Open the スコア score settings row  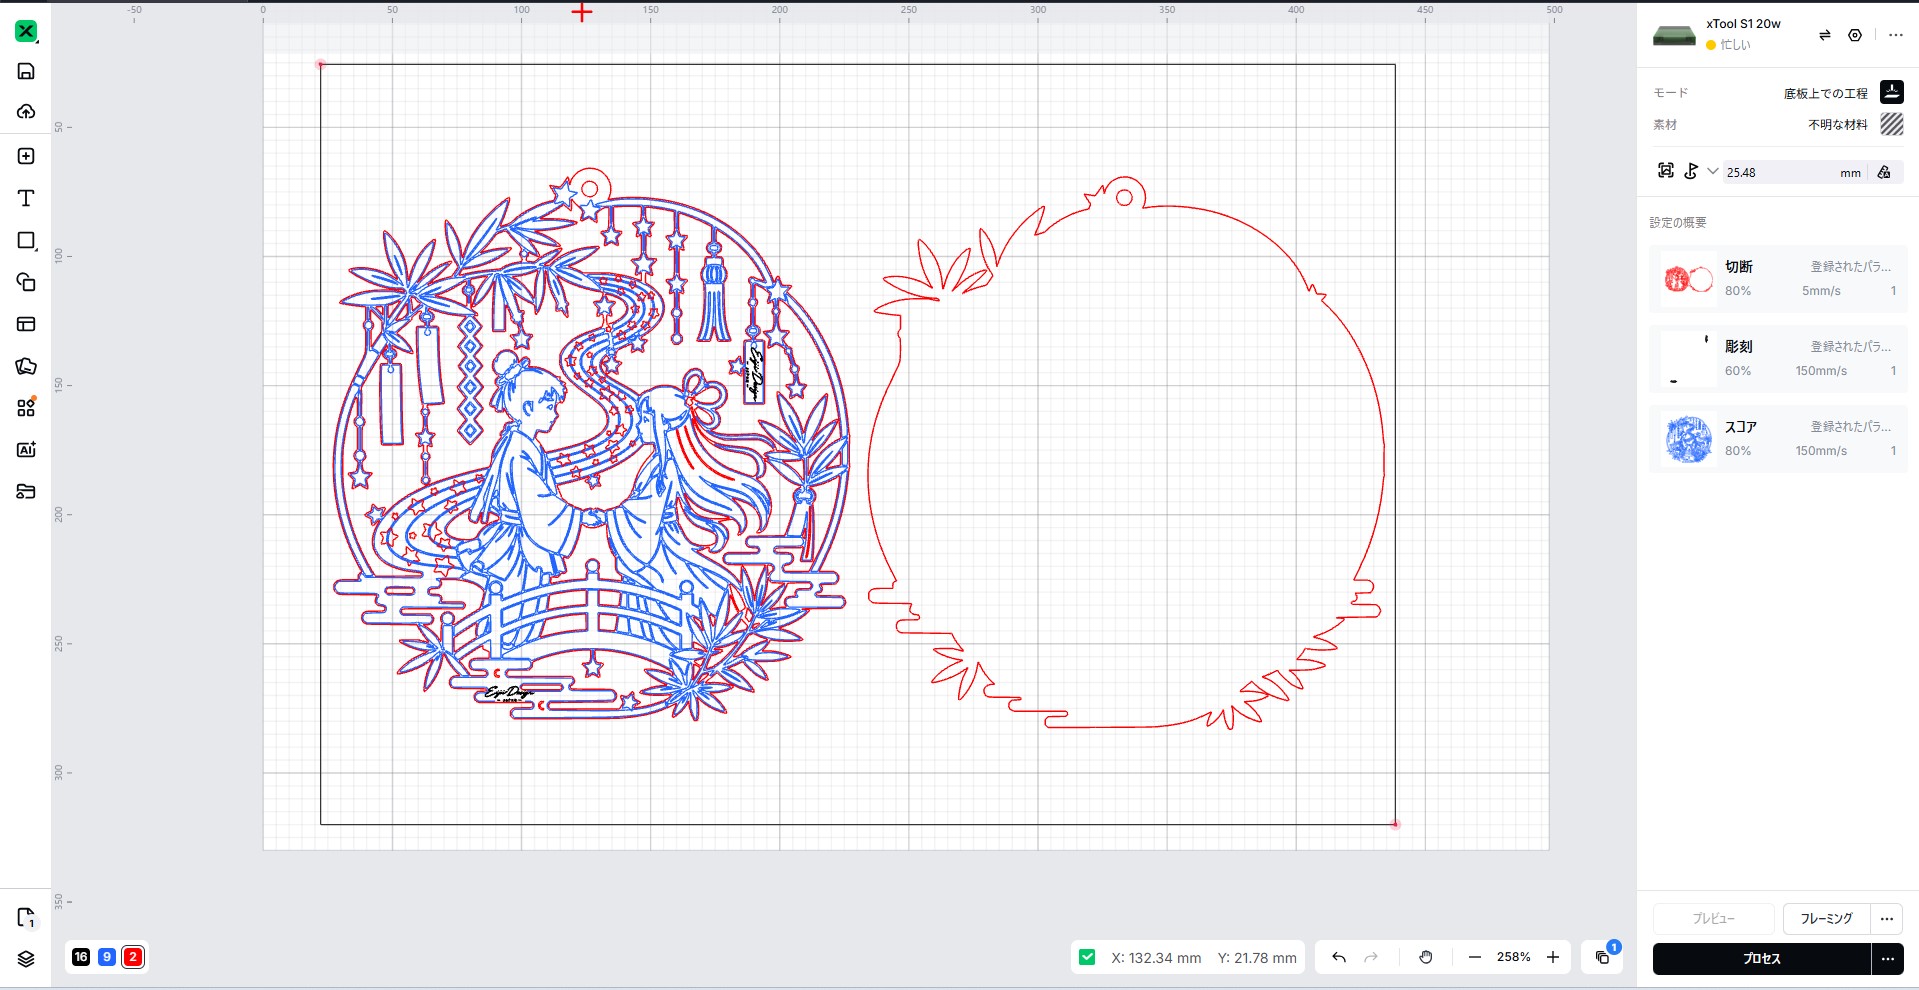click(1778, 439)
